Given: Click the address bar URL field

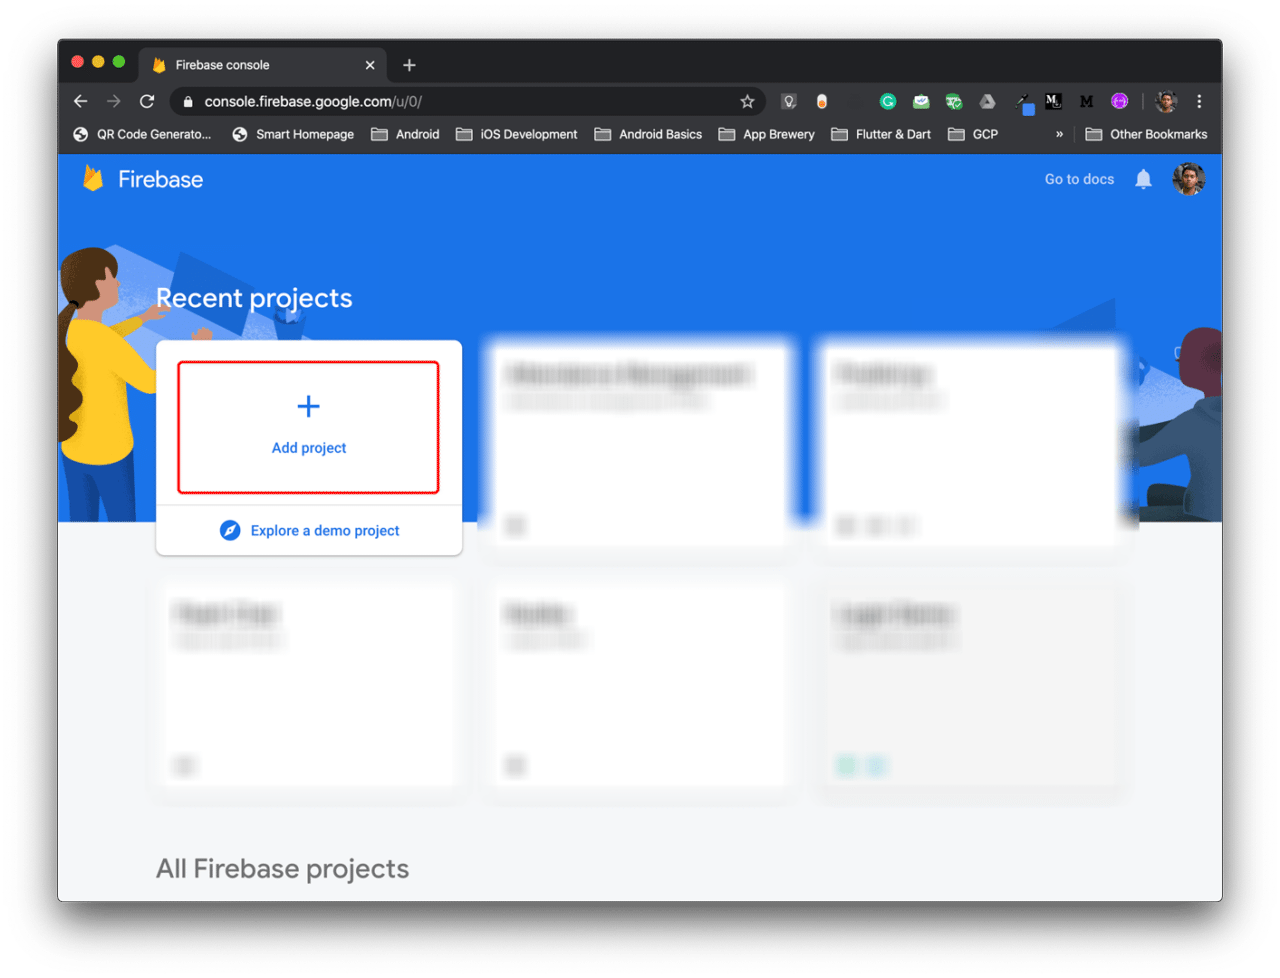Looking at the screenshot, I should click(x=468, y=101).
